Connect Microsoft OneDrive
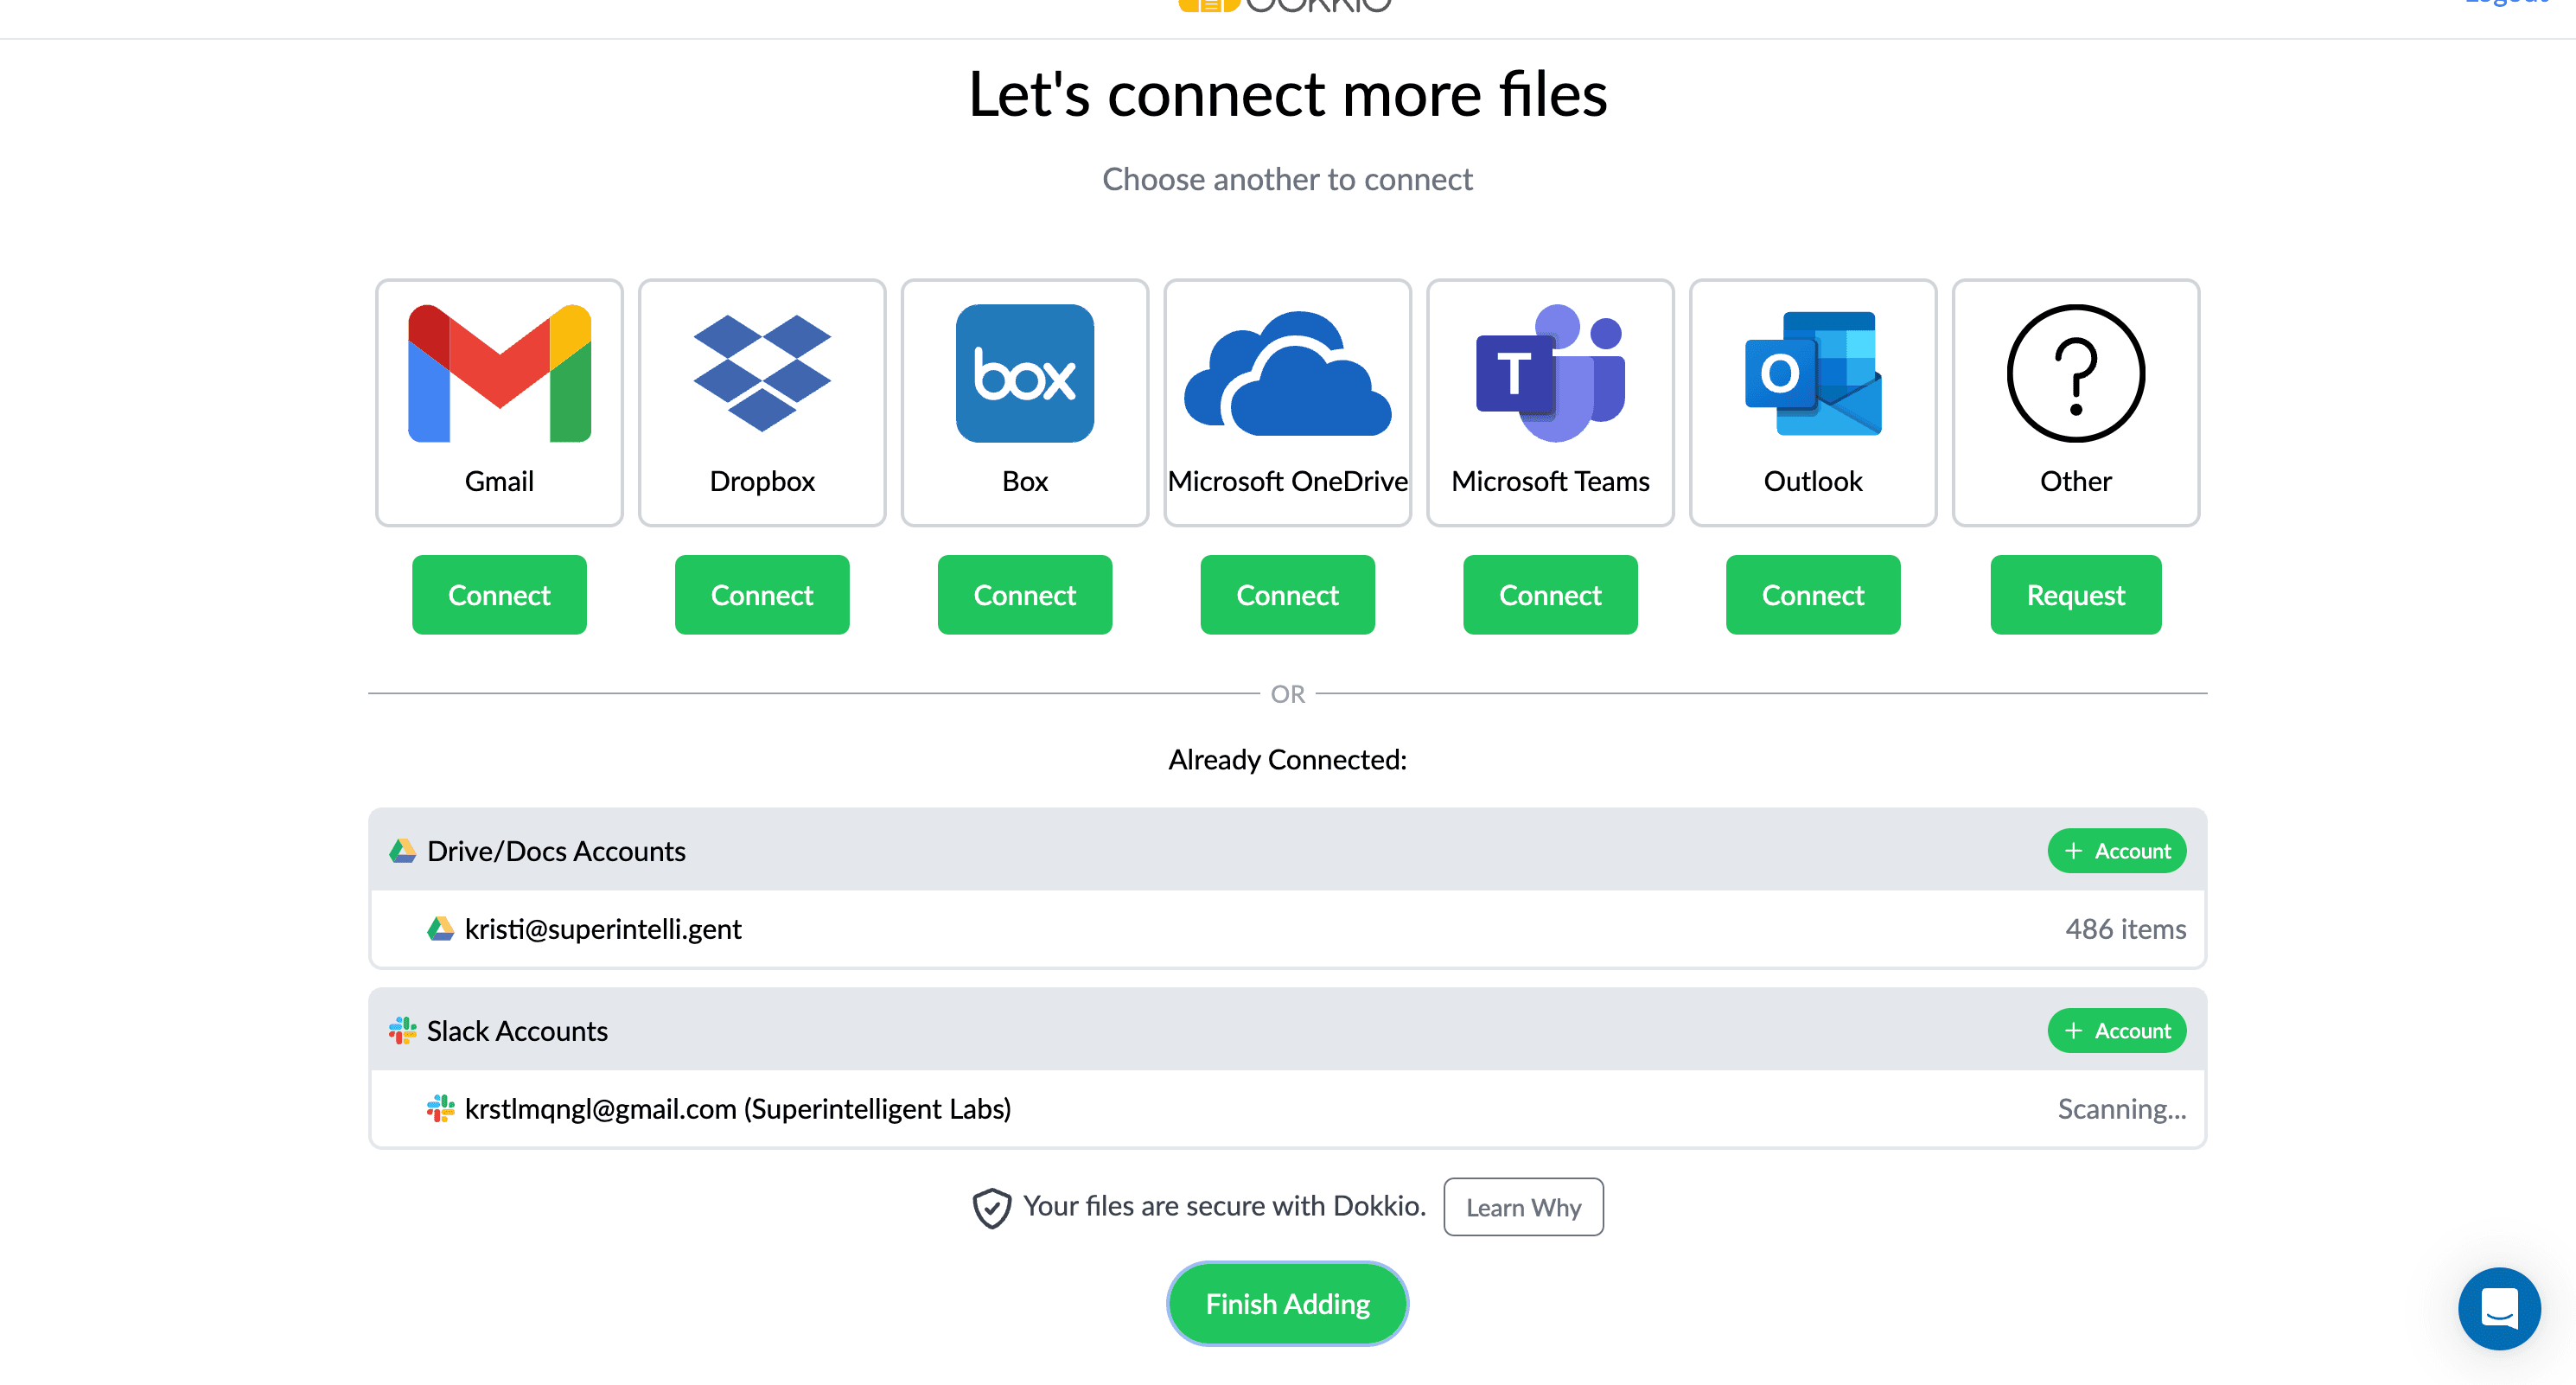 pos(1288,595)
